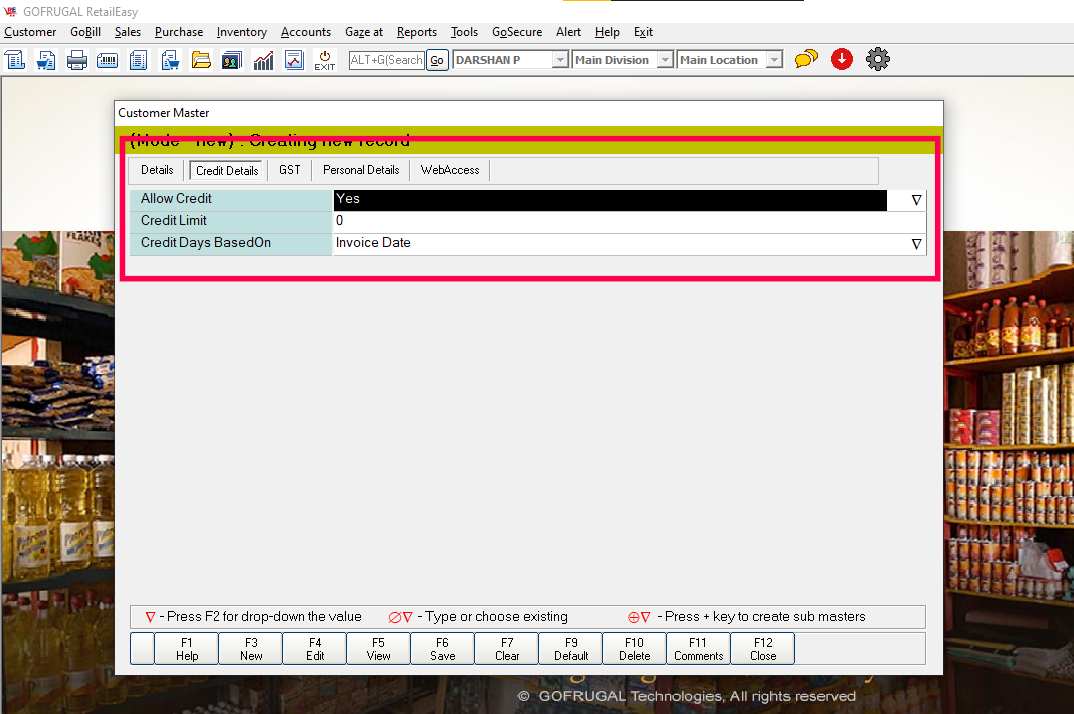
Task: Open the Reports menu
Action: [416, 32]
